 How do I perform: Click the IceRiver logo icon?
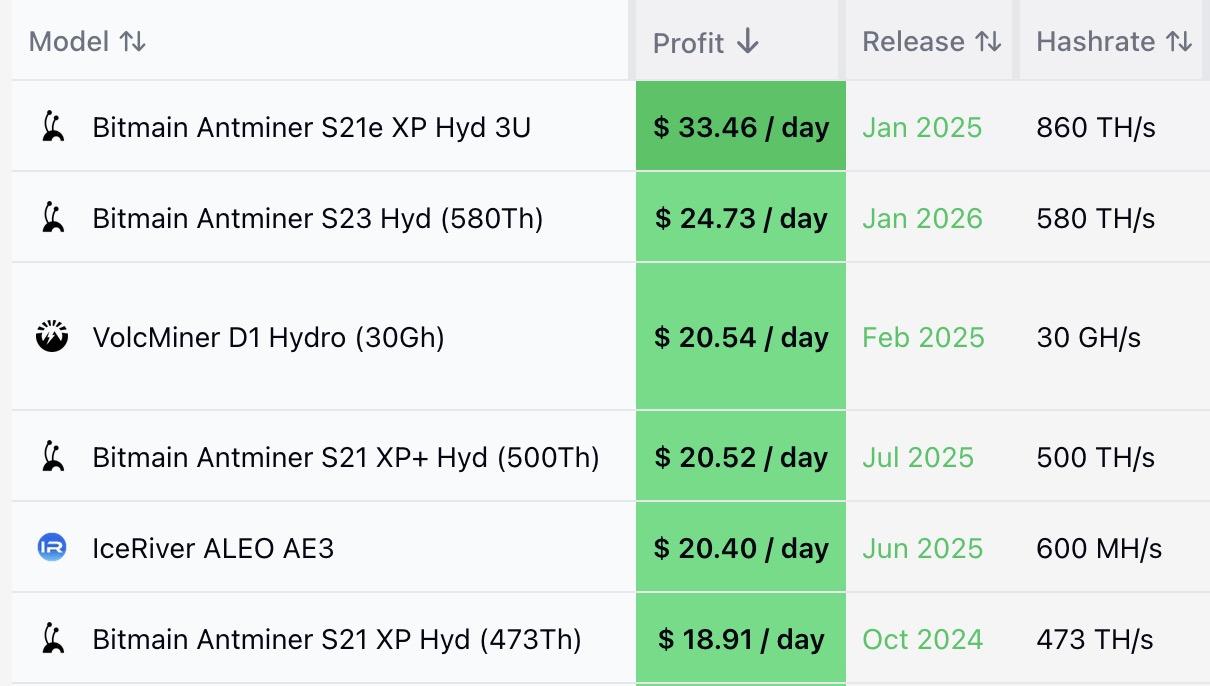[52, 548]
